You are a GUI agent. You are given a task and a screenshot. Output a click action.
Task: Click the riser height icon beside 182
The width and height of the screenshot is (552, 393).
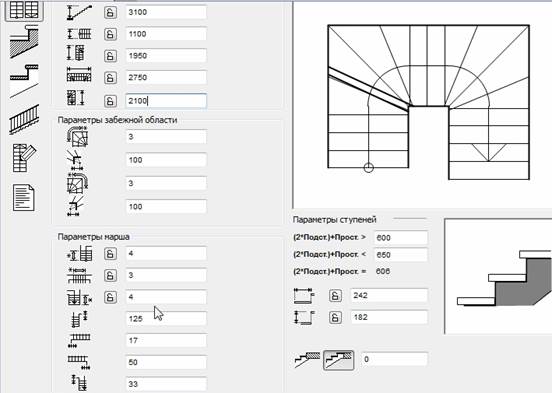coord(304,317)
